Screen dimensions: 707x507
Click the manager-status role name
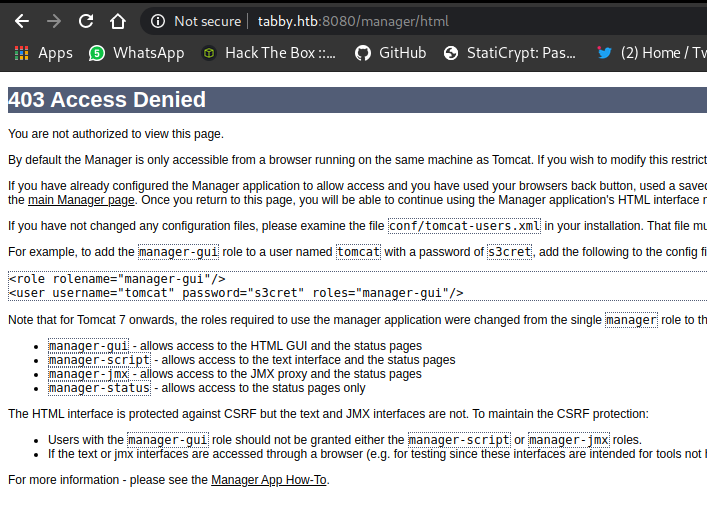[99, 388]
